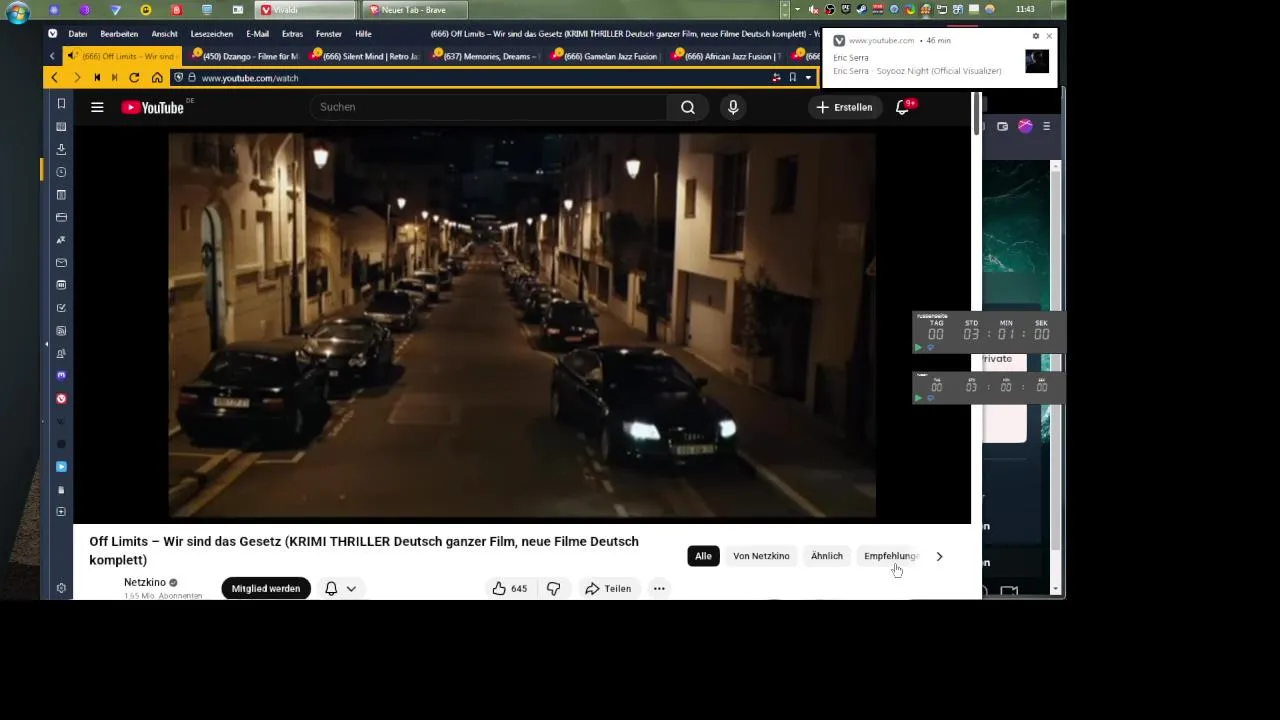Click the taskbar clock showing 11:43

1025,9
